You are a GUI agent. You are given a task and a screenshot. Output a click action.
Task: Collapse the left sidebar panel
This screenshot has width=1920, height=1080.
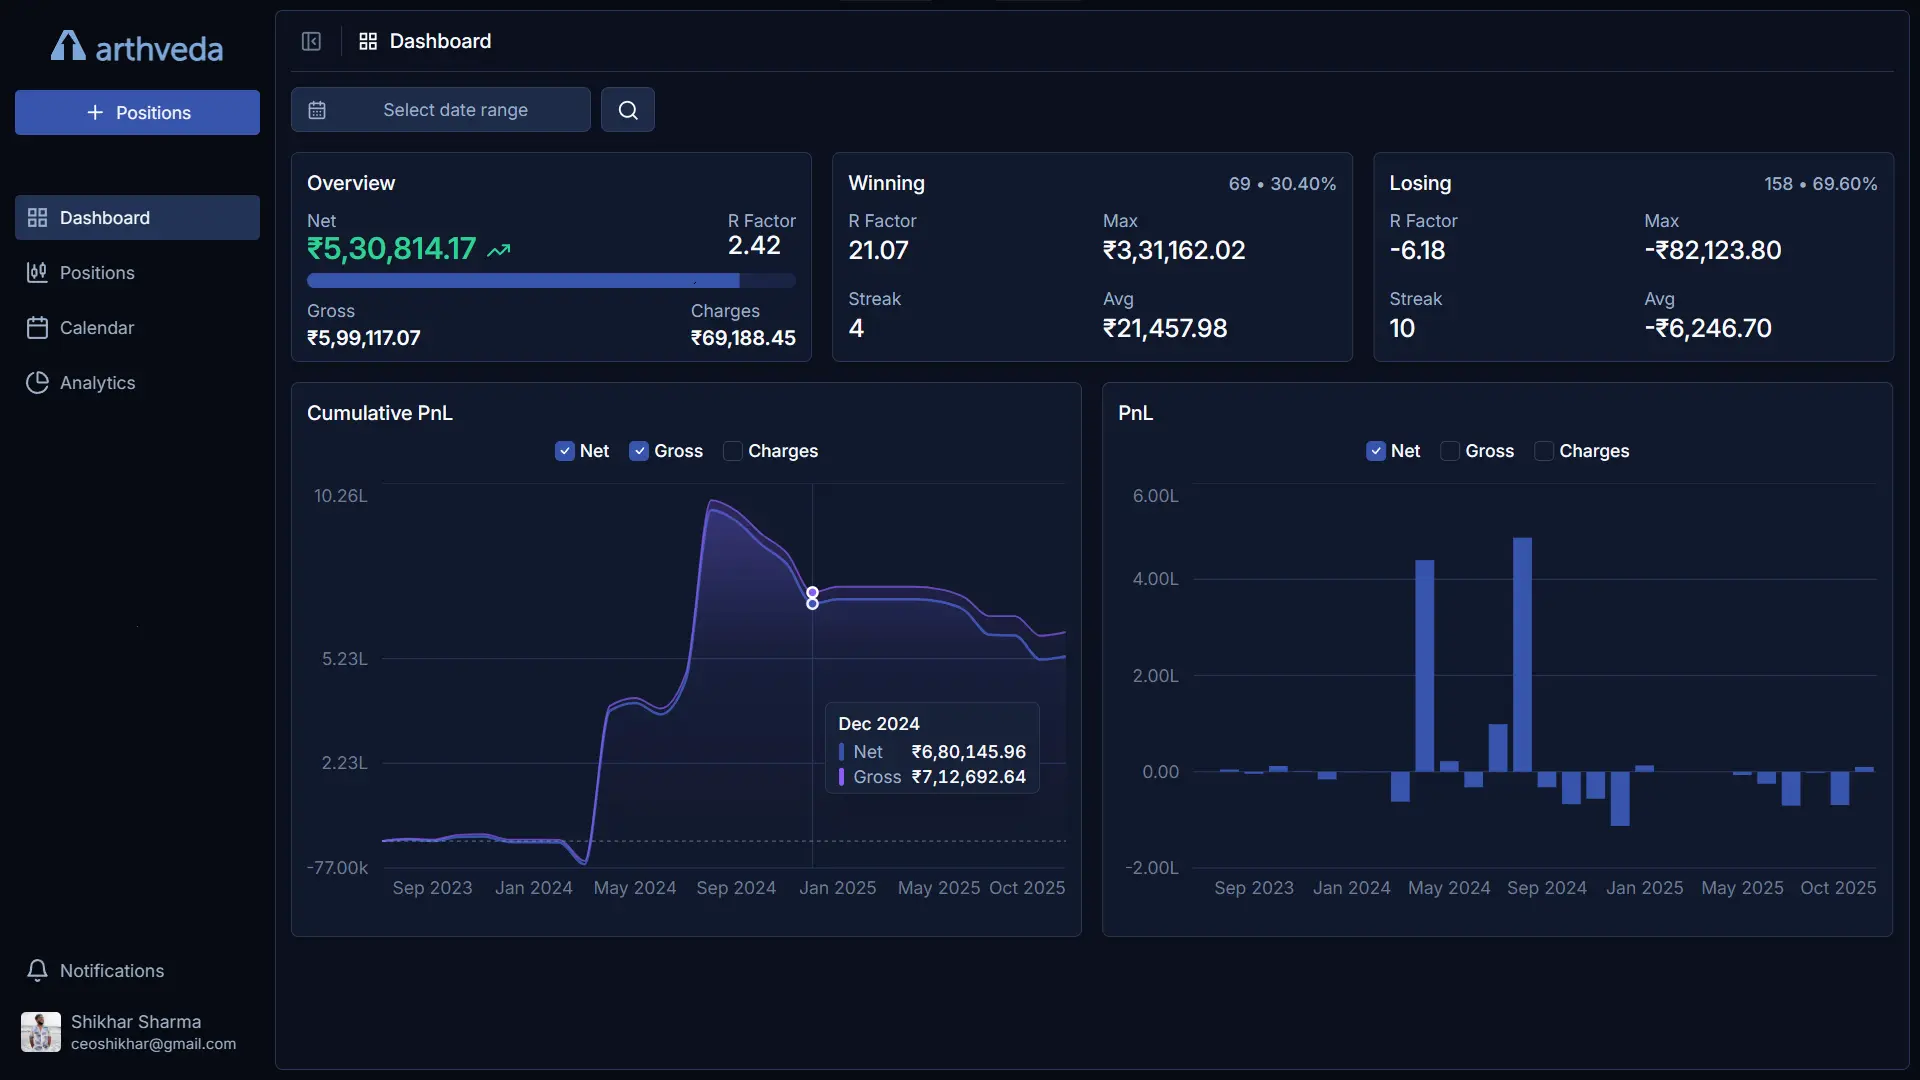click(311, 41)
